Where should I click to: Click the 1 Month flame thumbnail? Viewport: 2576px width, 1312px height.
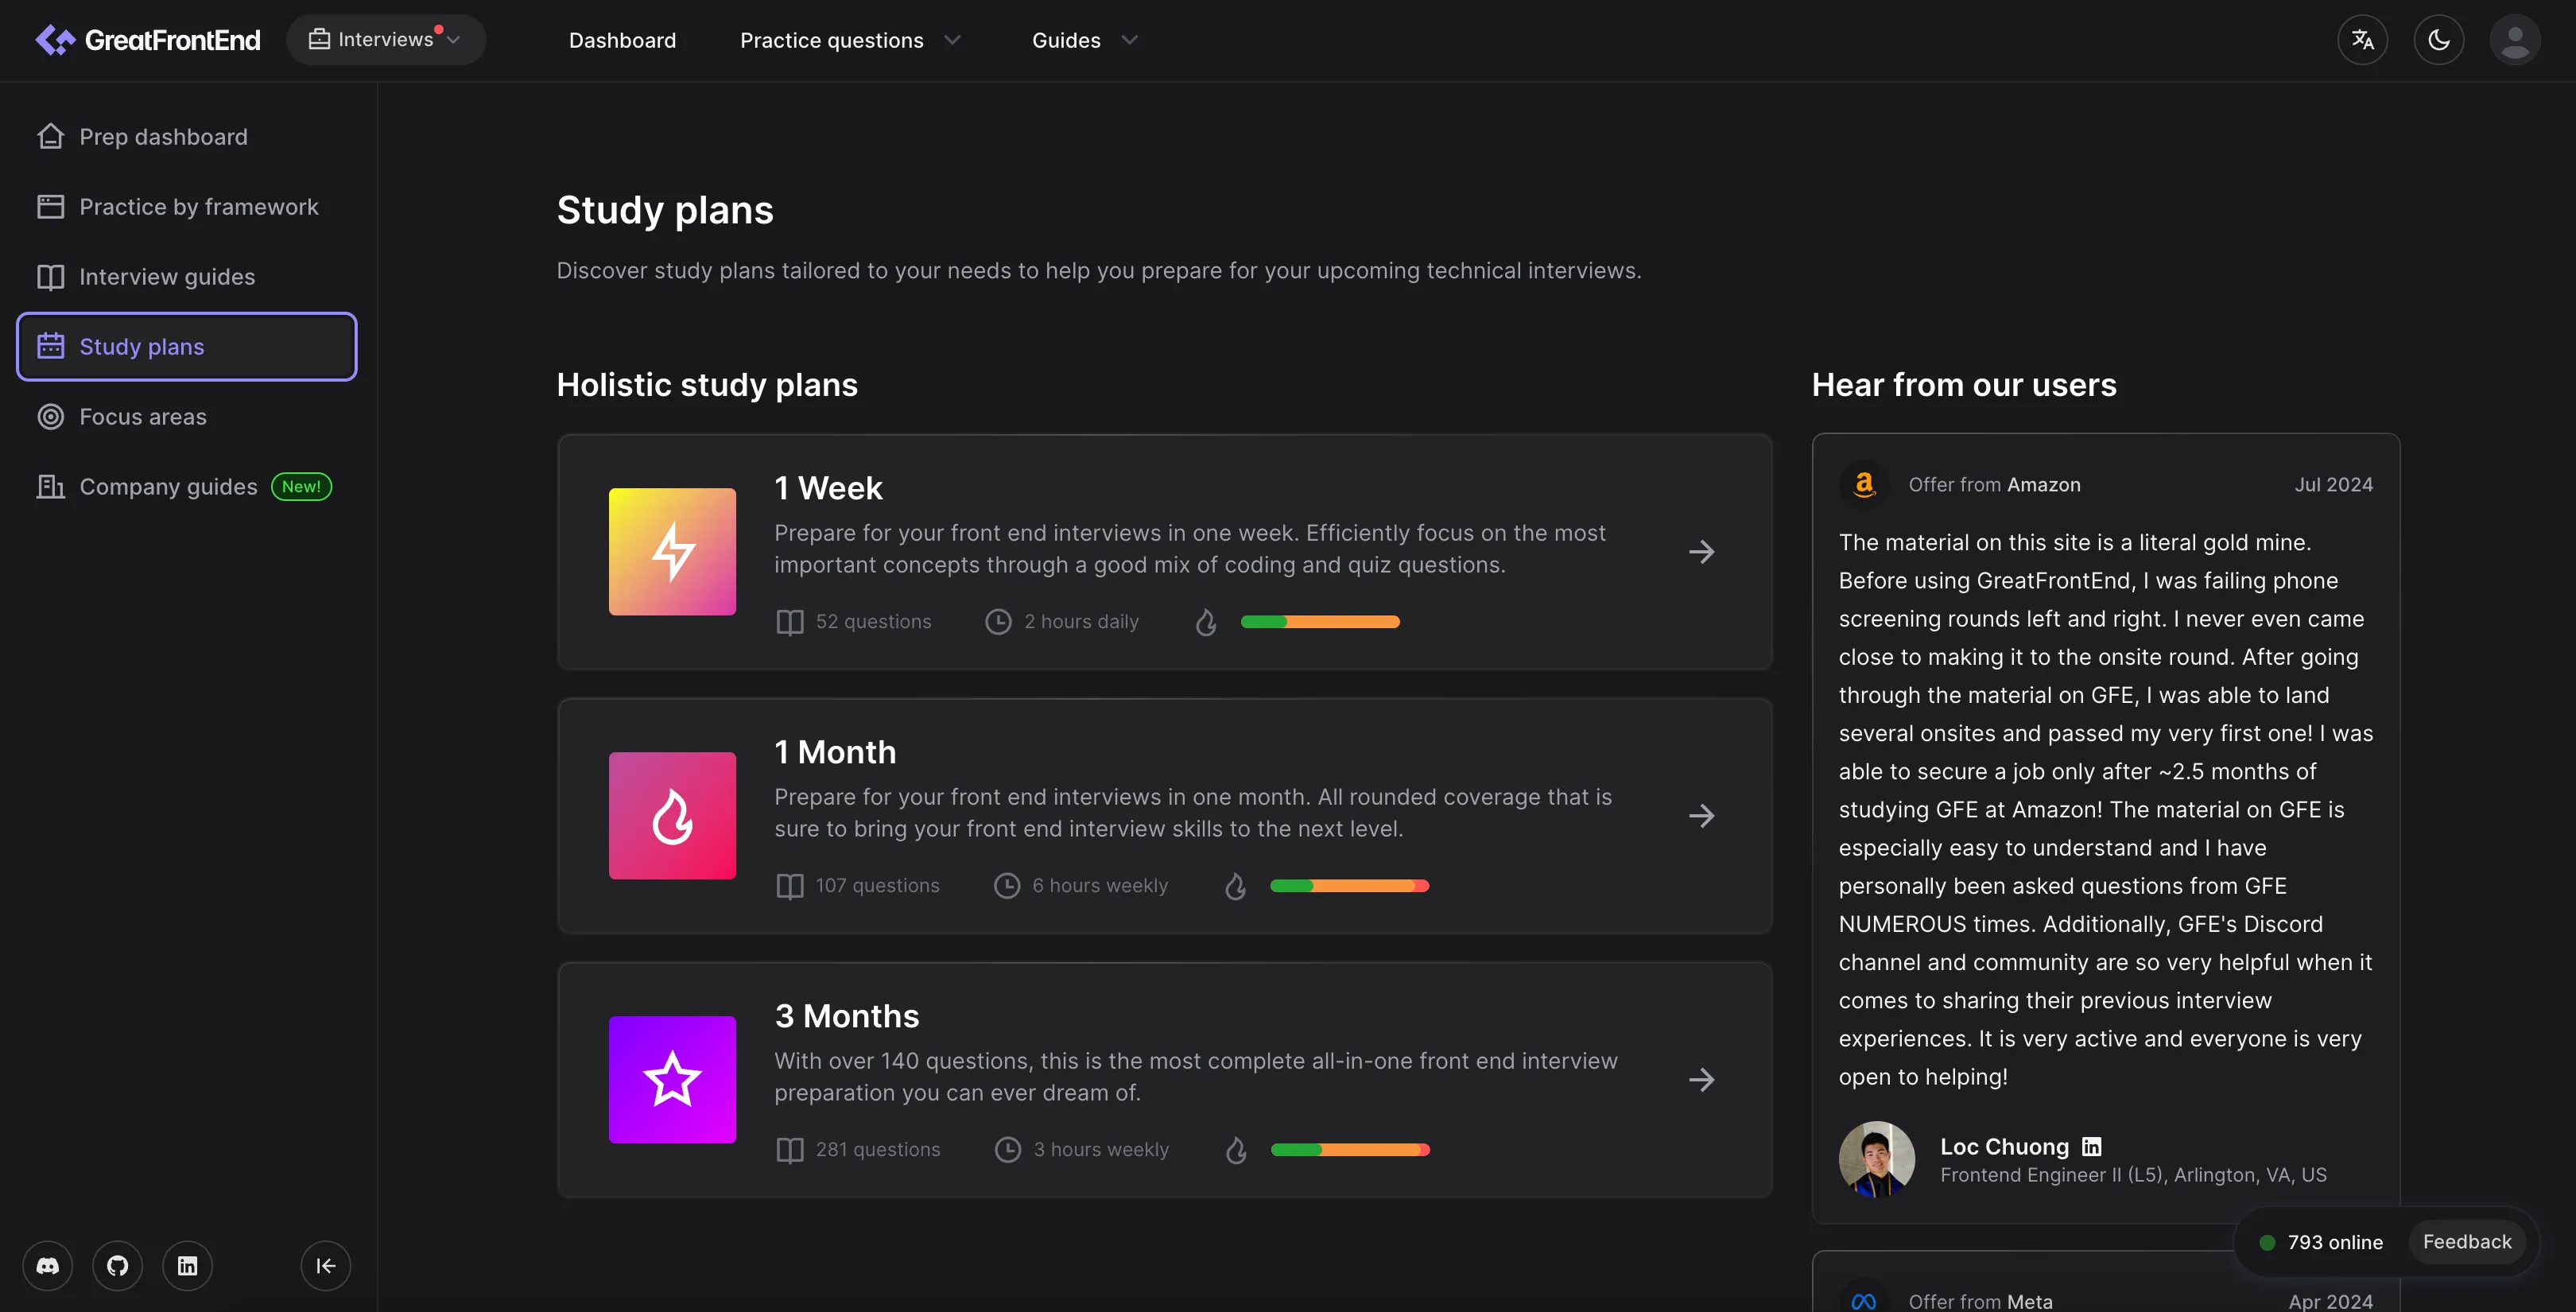tap(672, 816)
